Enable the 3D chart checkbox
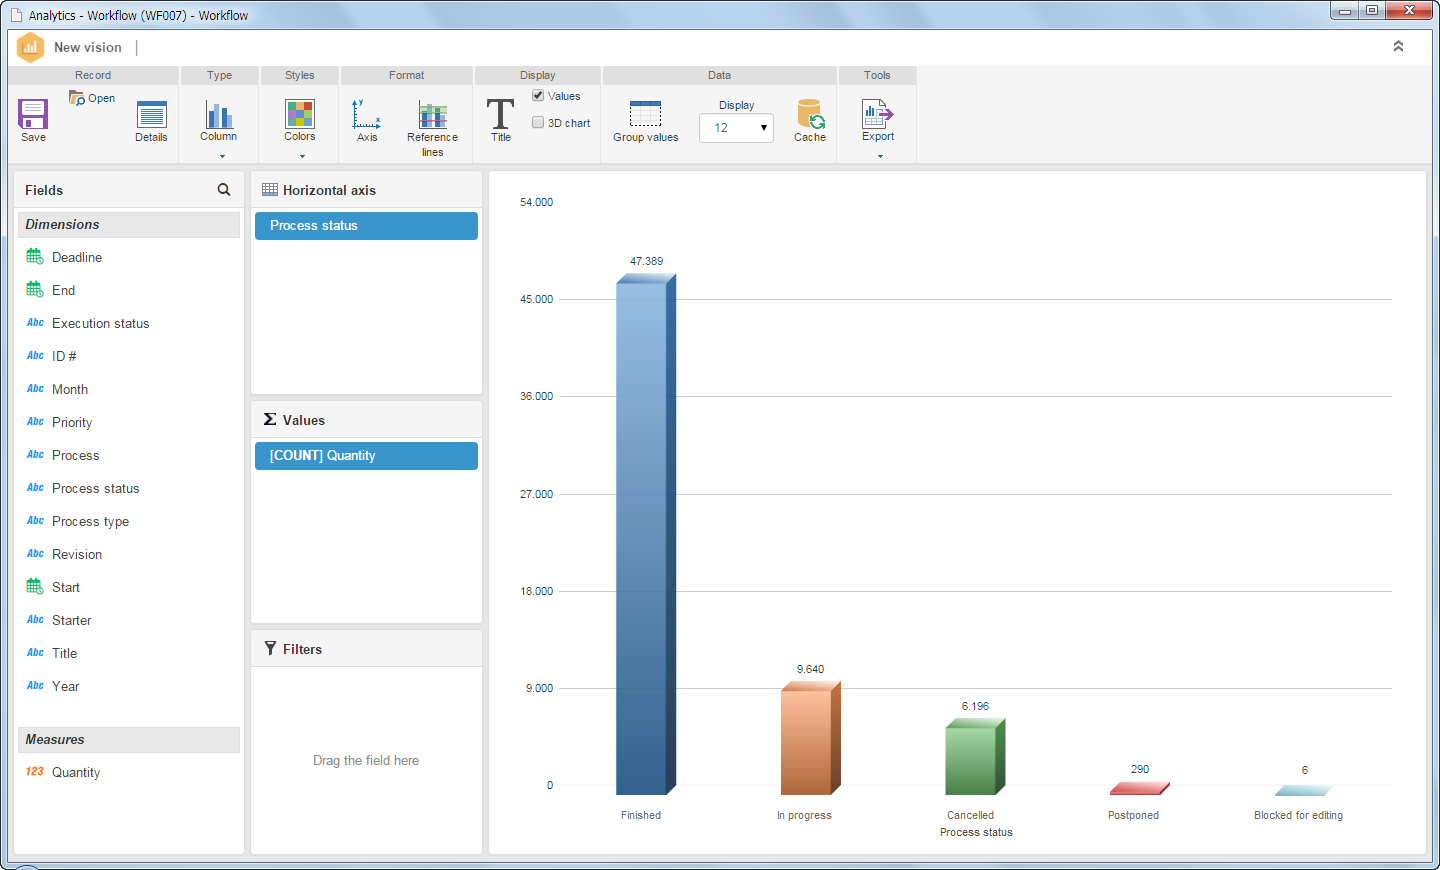 point(538,122)
